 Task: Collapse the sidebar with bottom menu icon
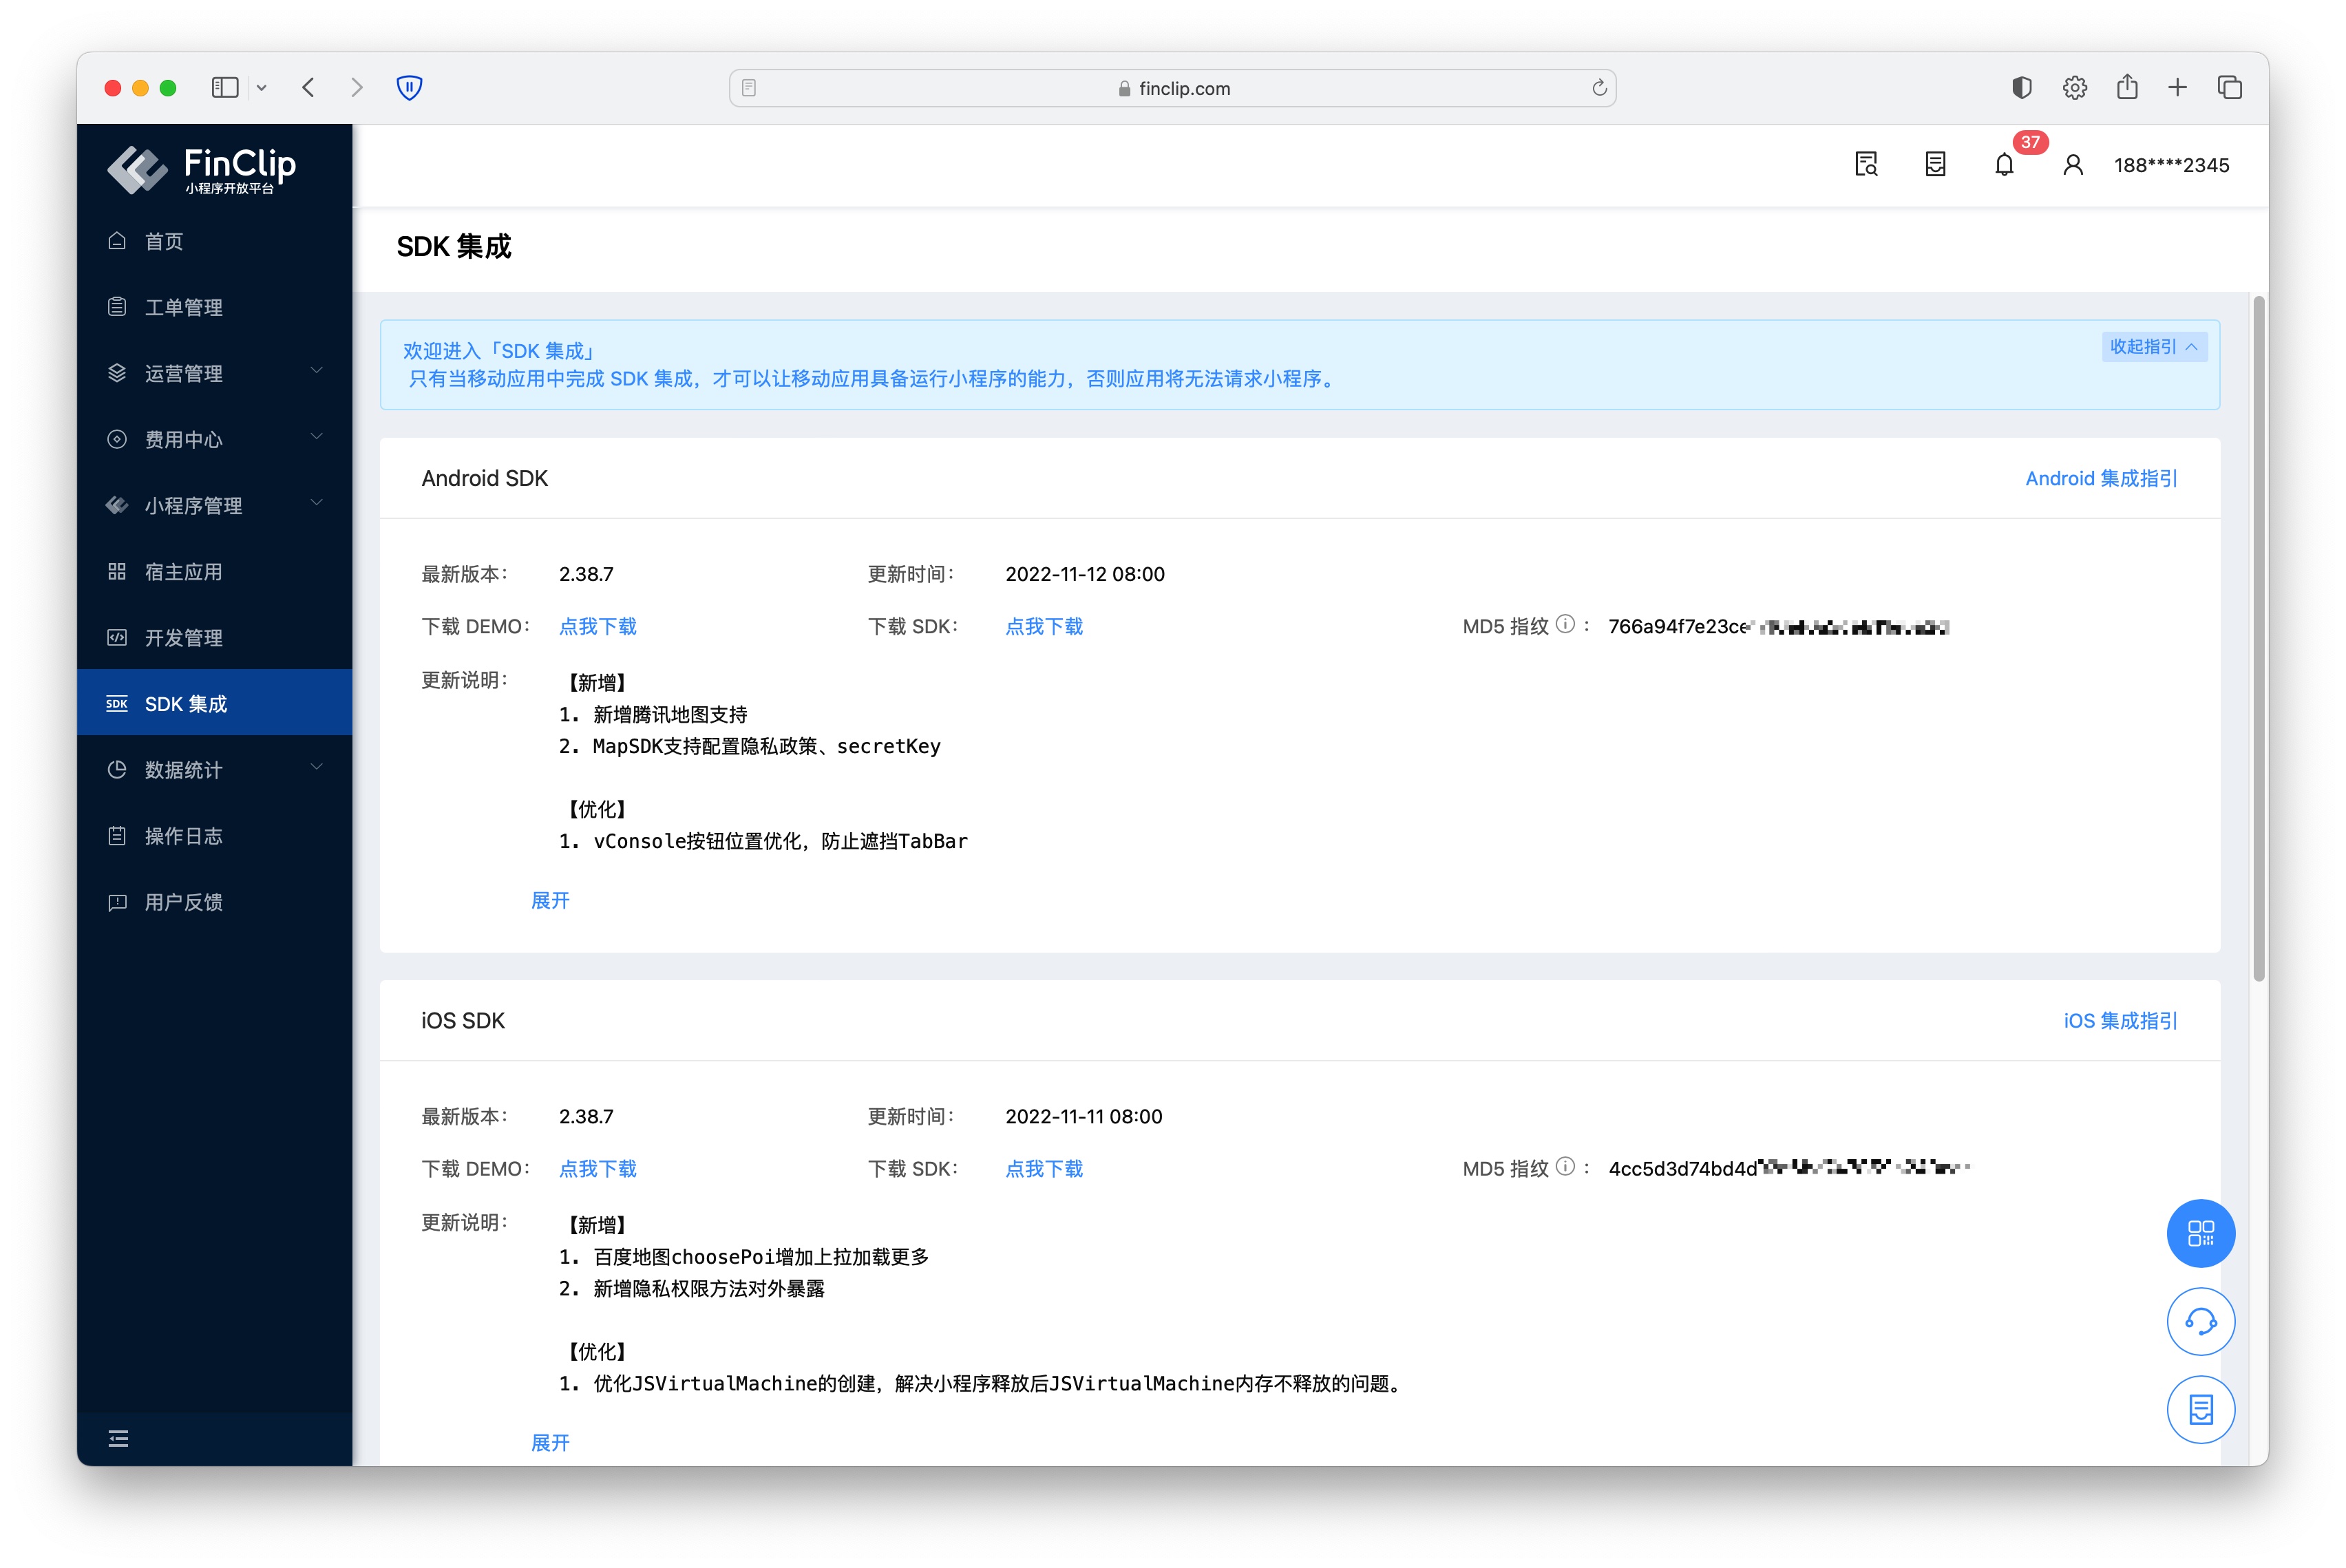point(118,1438)
